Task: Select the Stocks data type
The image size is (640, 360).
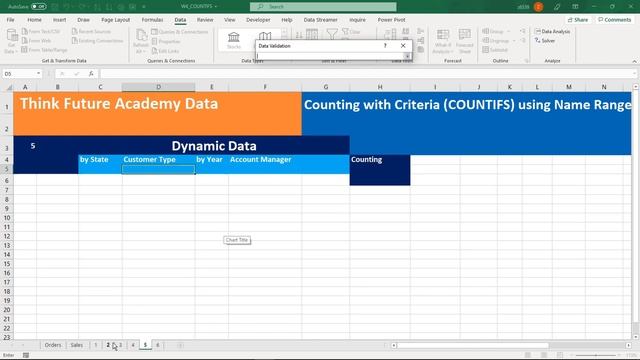Action: click(234, 40)
